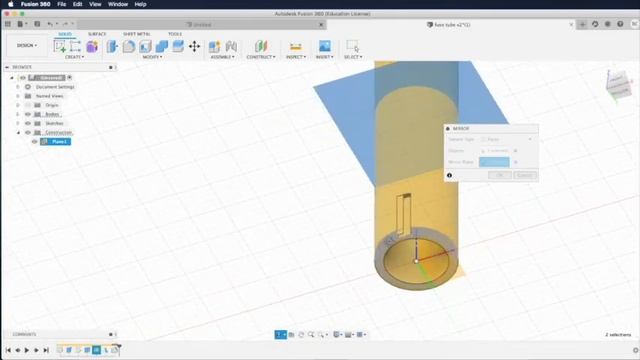The image size is (640, 360).
Task: Select the New Component assemble tool
Action: coord(214,46)
